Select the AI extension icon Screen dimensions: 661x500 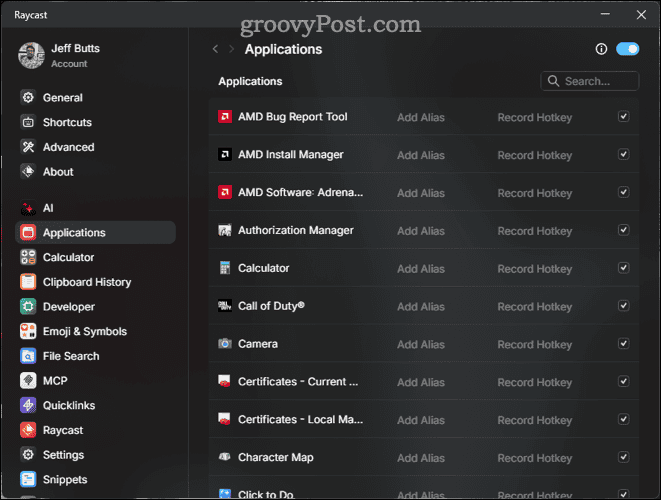28,208
